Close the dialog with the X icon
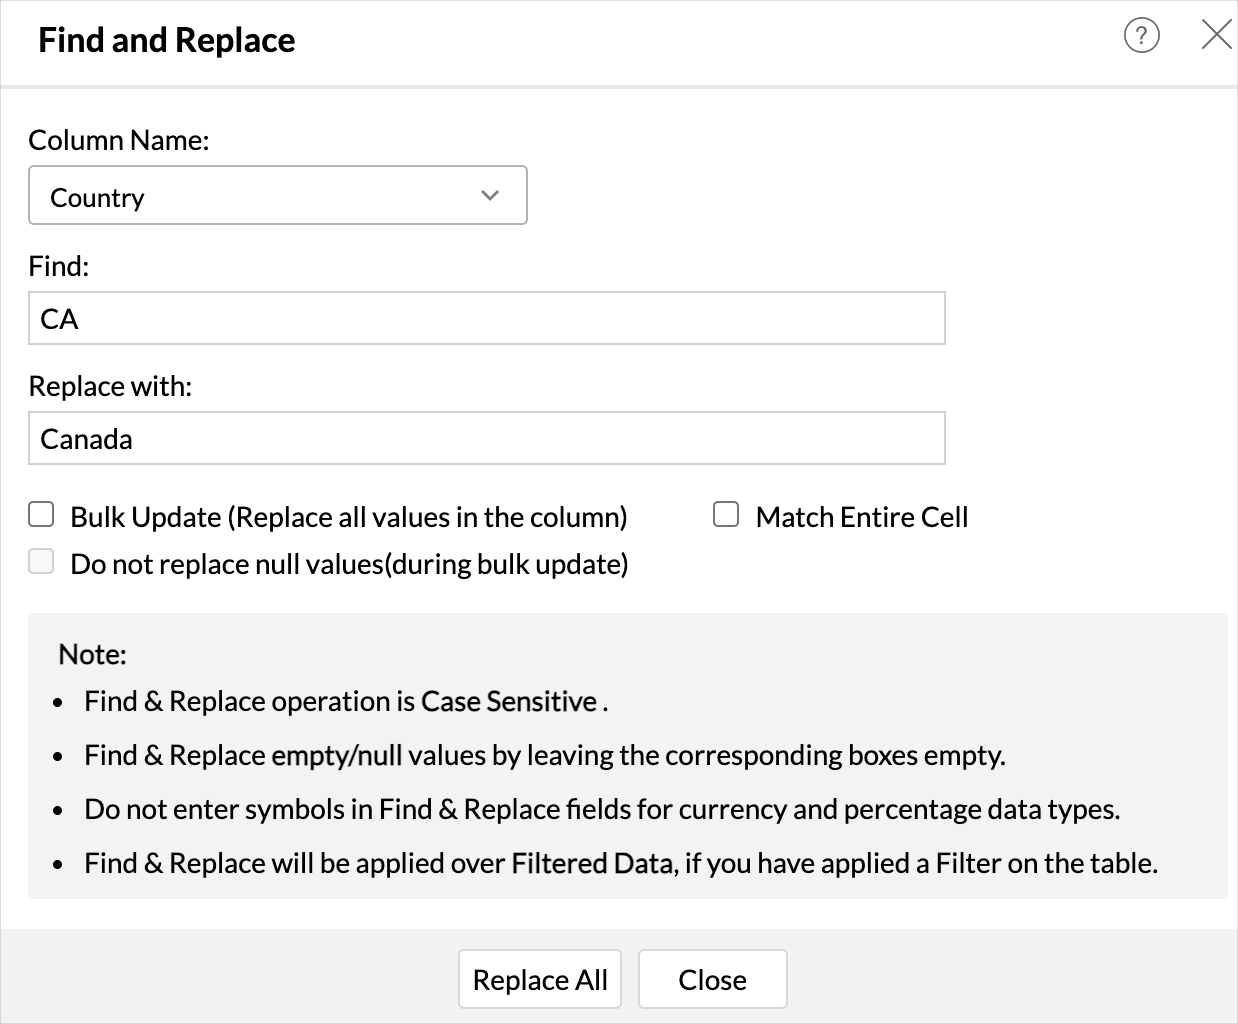Viewport: 1238px width, 1024px height. [1216, 36]
